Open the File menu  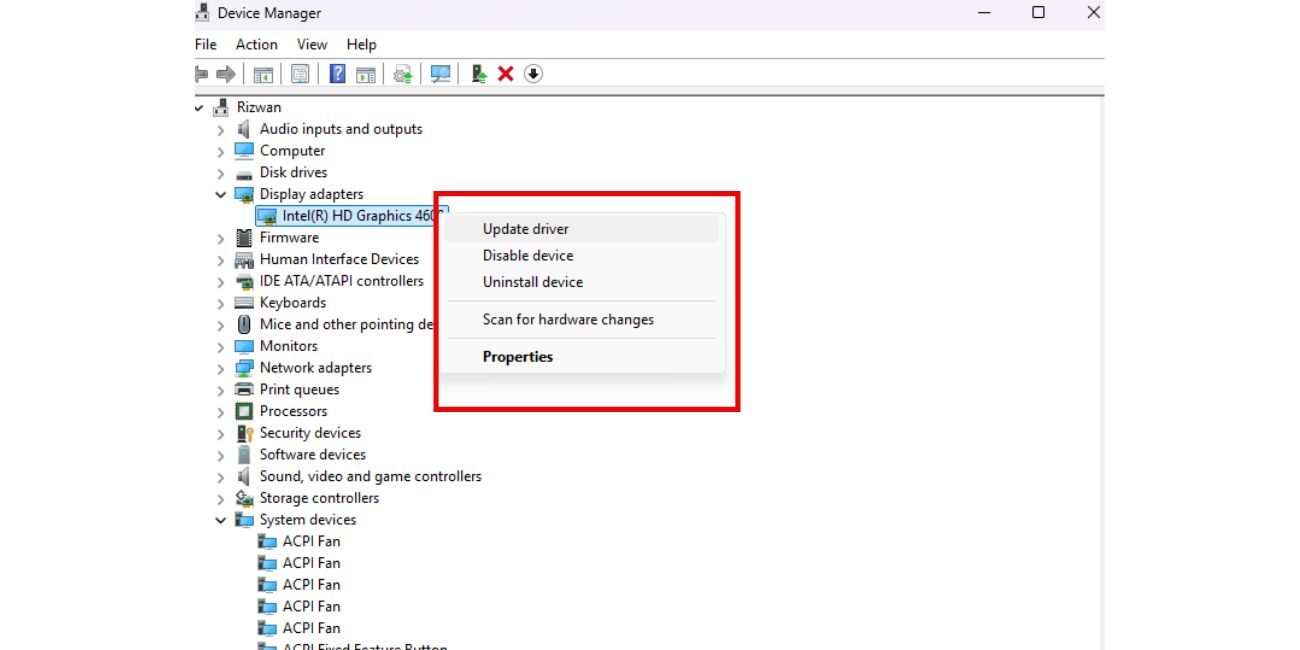click(206, 44)
